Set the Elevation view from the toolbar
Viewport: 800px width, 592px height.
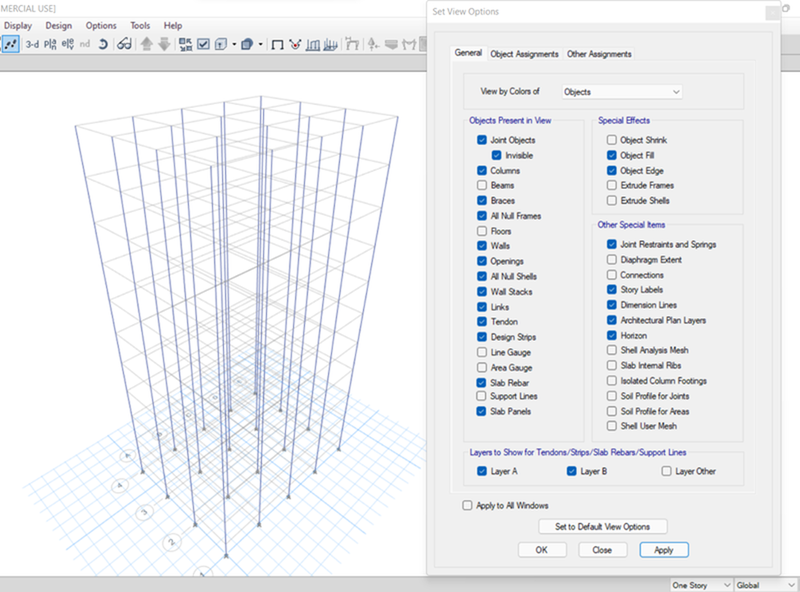tap(67, 44)
